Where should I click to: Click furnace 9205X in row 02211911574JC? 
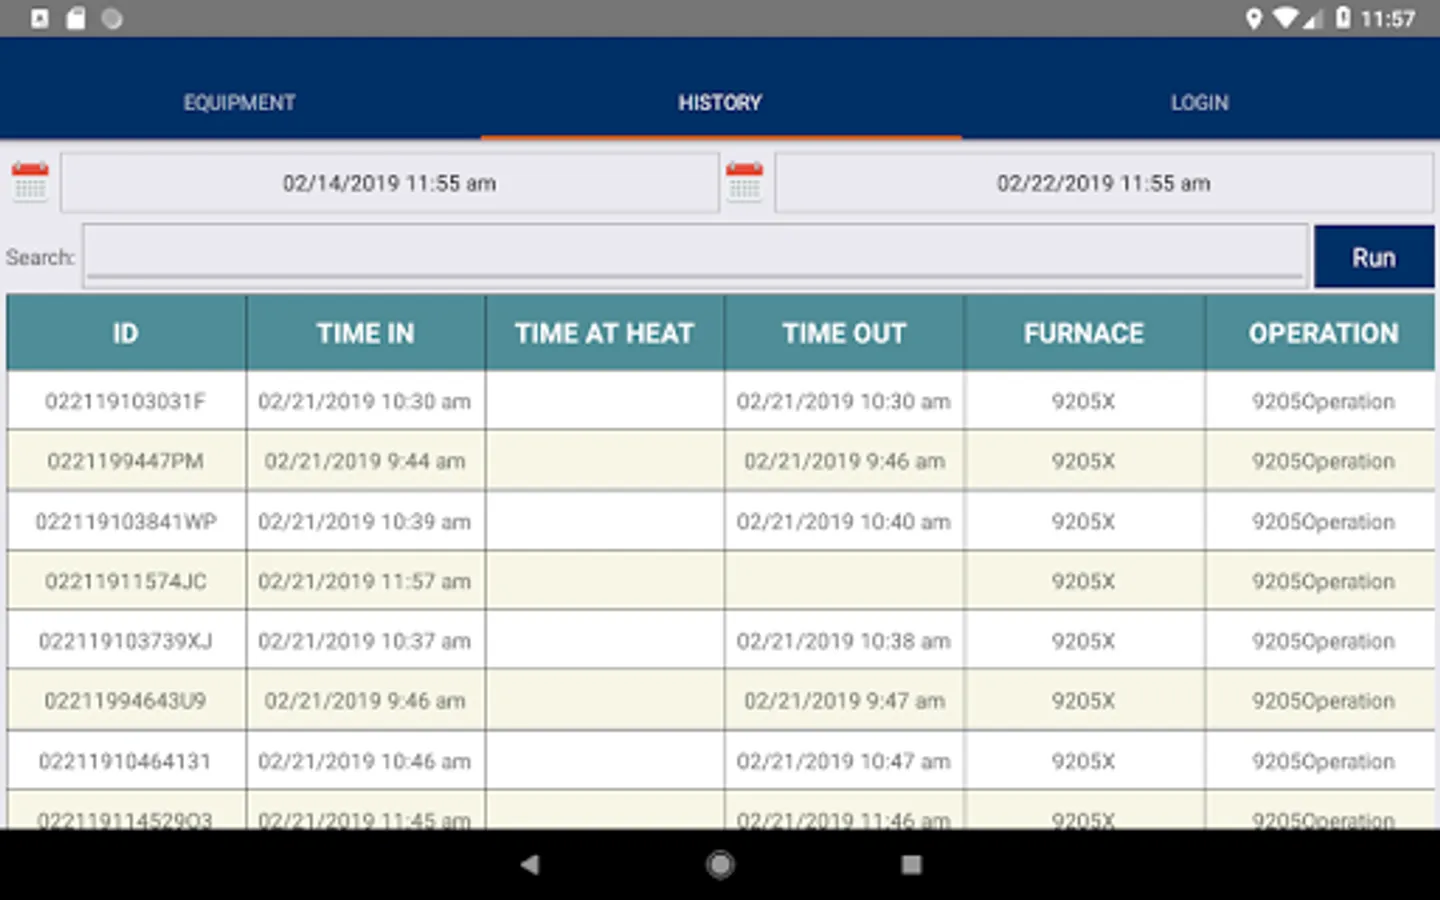(x=1084, y=581)
